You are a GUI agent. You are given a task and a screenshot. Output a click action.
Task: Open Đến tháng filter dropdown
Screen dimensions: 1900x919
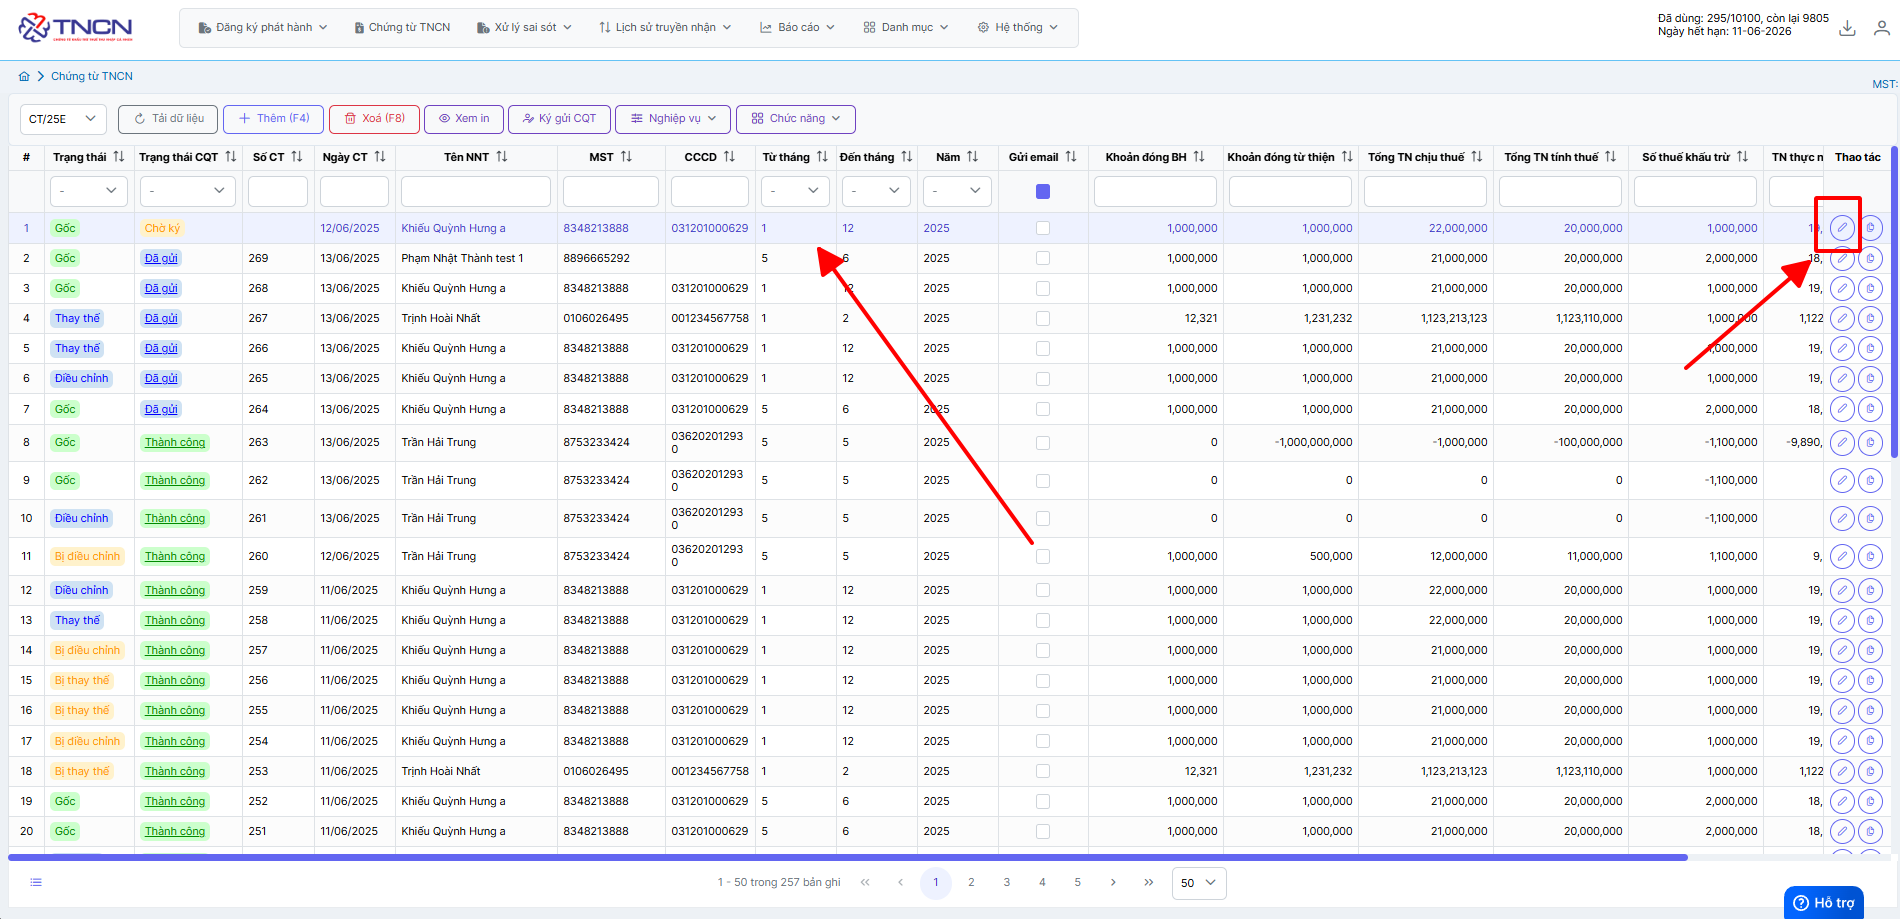[876, 191]
